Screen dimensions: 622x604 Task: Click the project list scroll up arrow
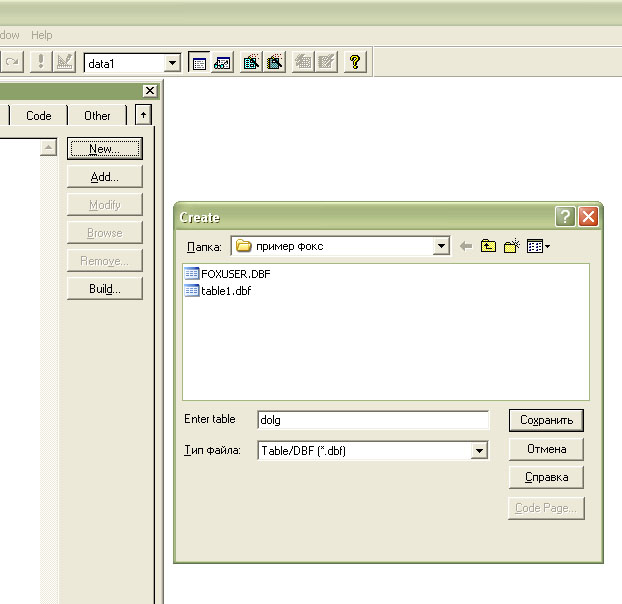coord(48,148)
